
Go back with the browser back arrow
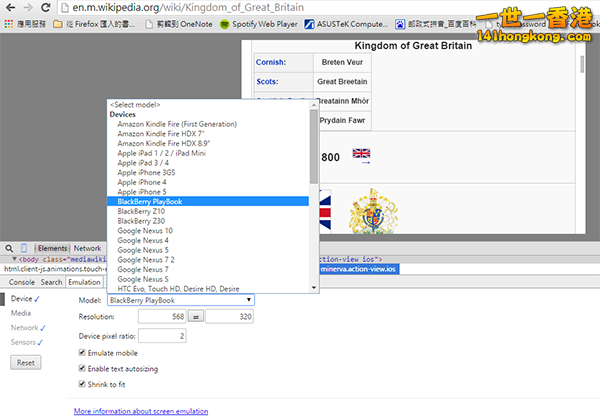[x=10, y=7]
